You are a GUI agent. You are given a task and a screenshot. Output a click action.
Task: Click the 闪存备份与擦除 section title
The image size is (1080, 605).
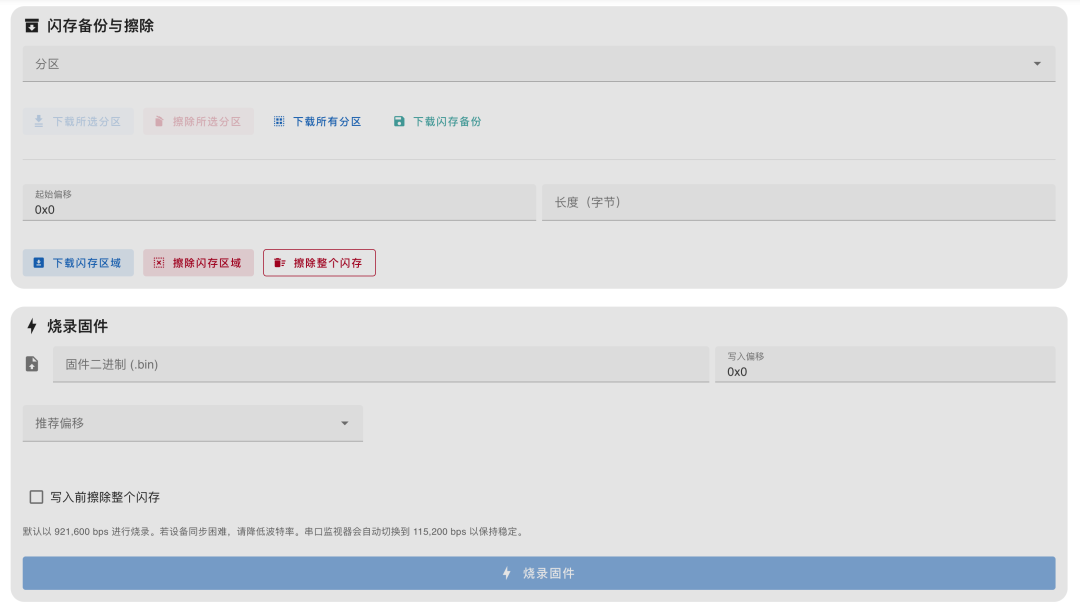(101, 26)
